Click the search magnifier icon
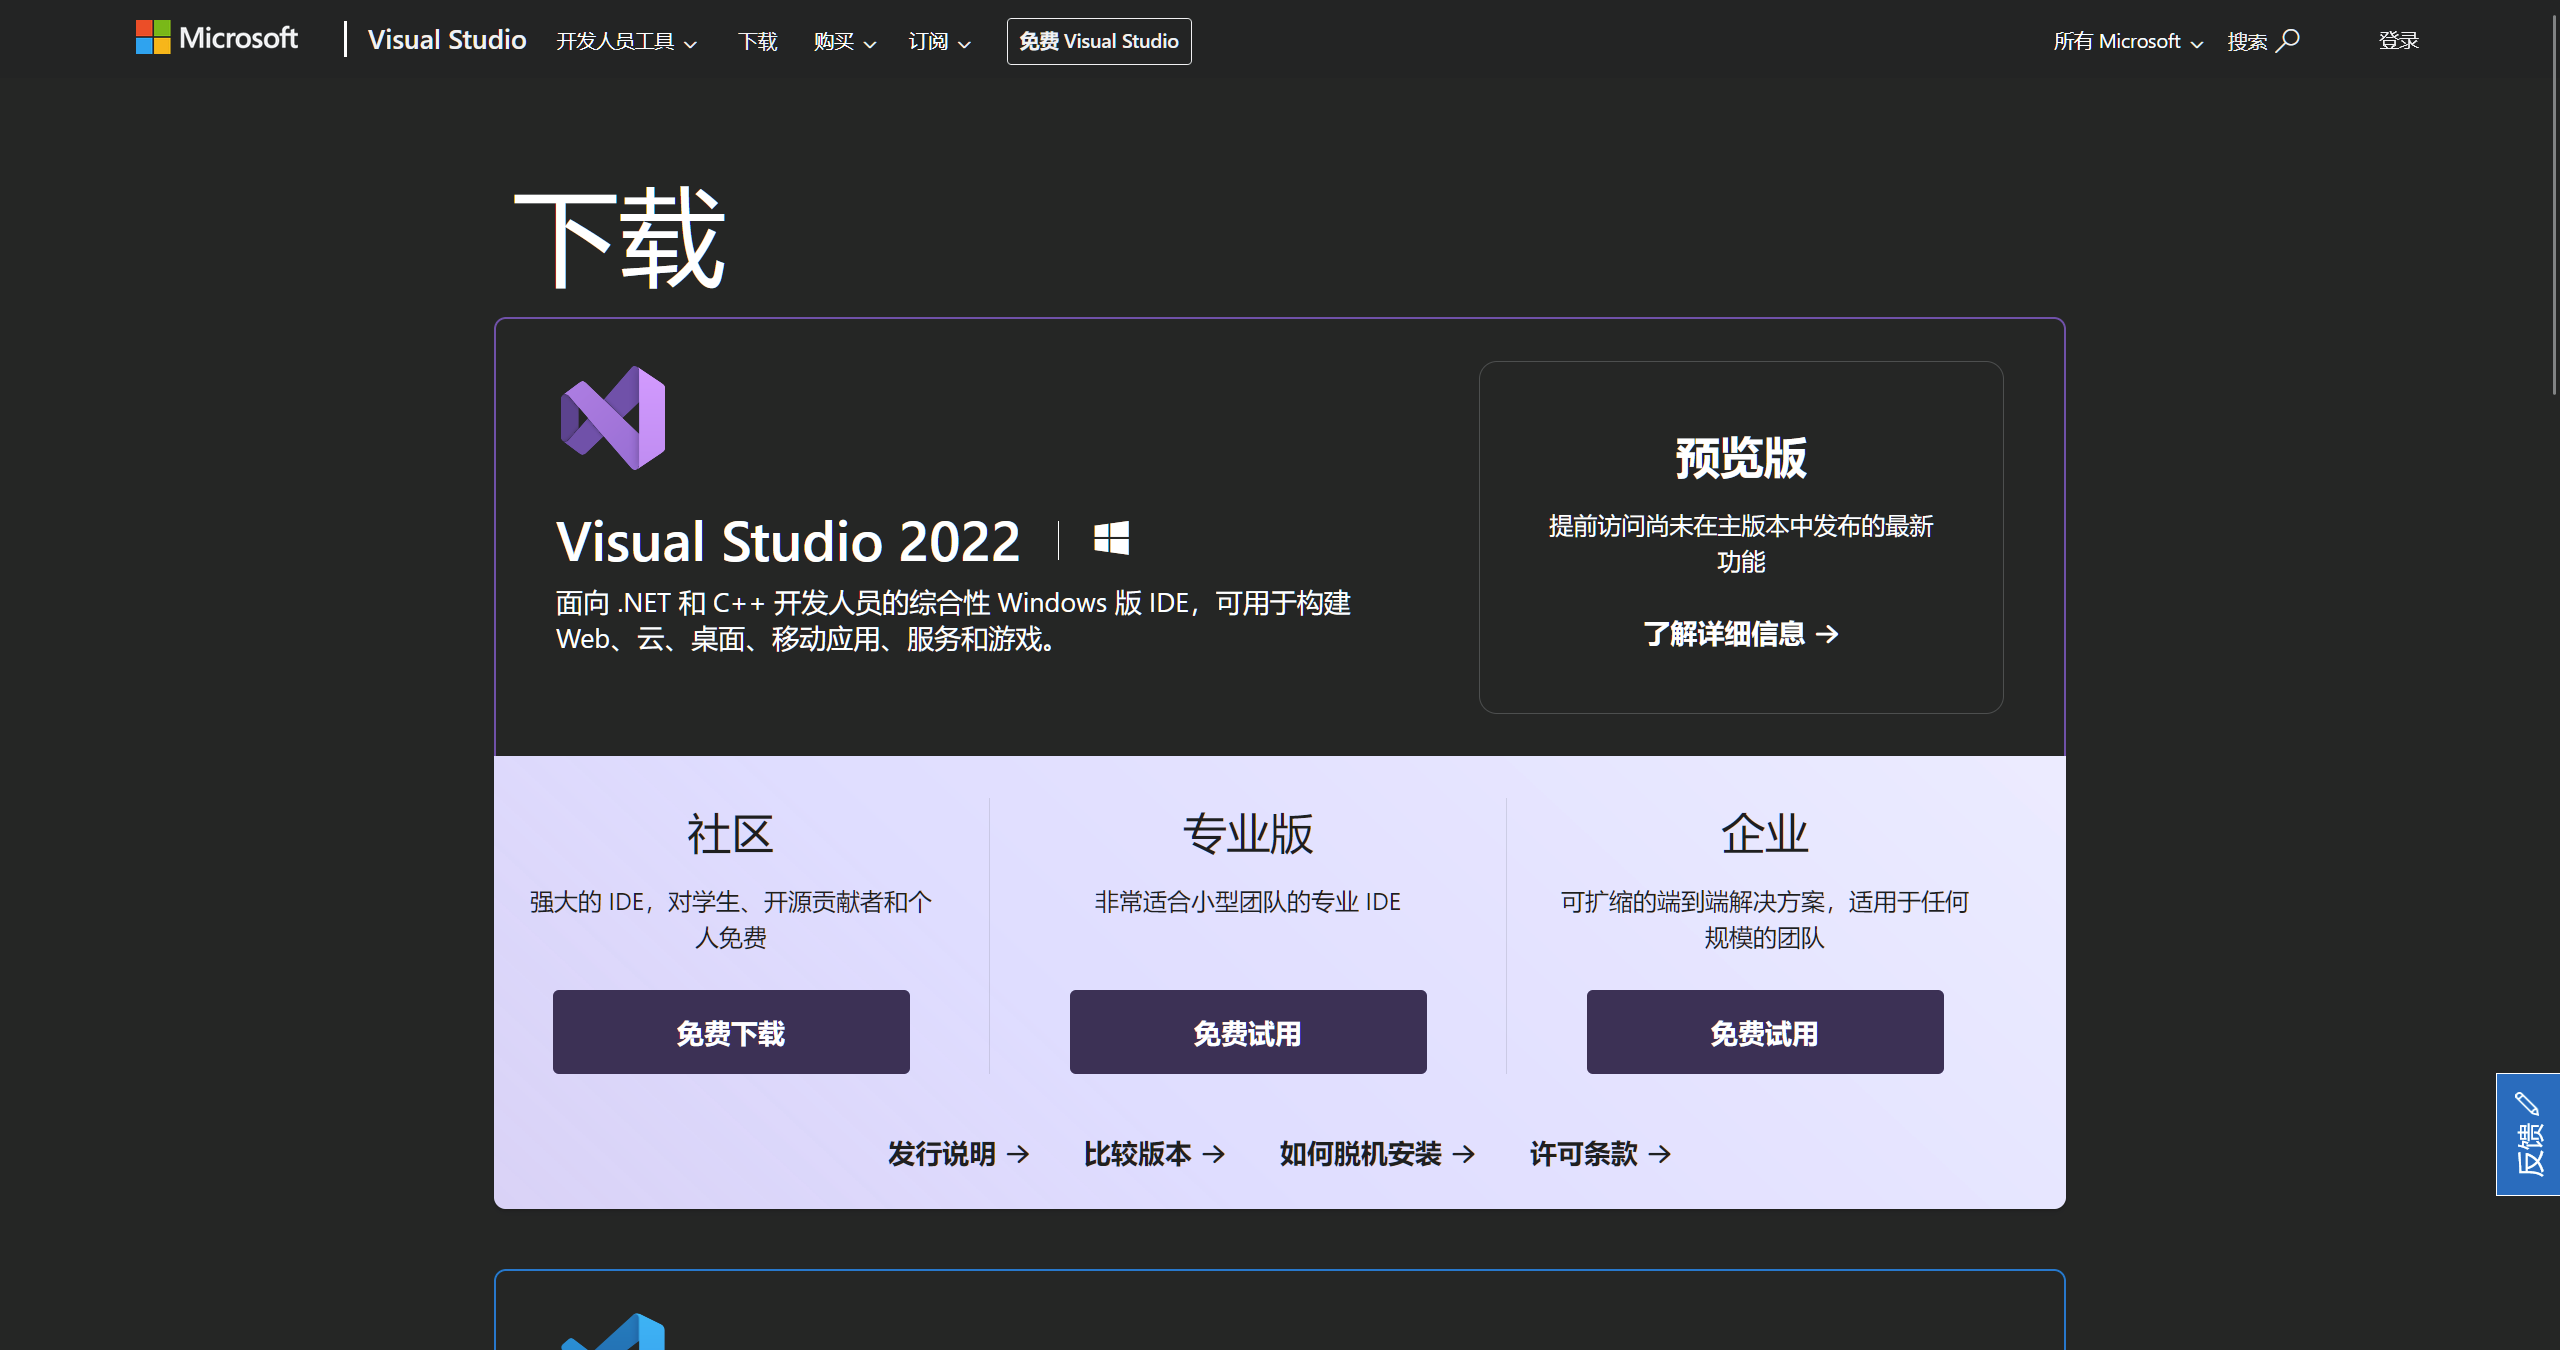This screenshot has width=2560, height=1350. pos(2288,41)
